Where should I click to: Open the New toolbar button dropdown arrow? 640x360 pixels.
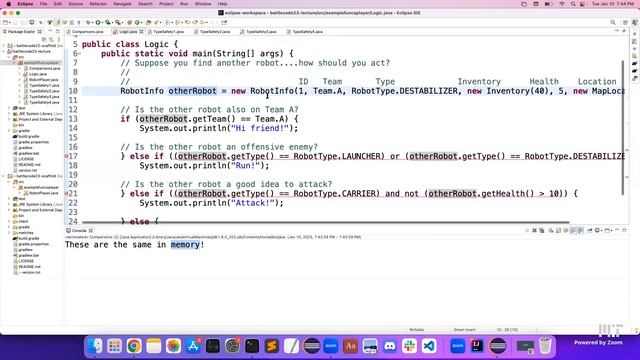(11, 22)
